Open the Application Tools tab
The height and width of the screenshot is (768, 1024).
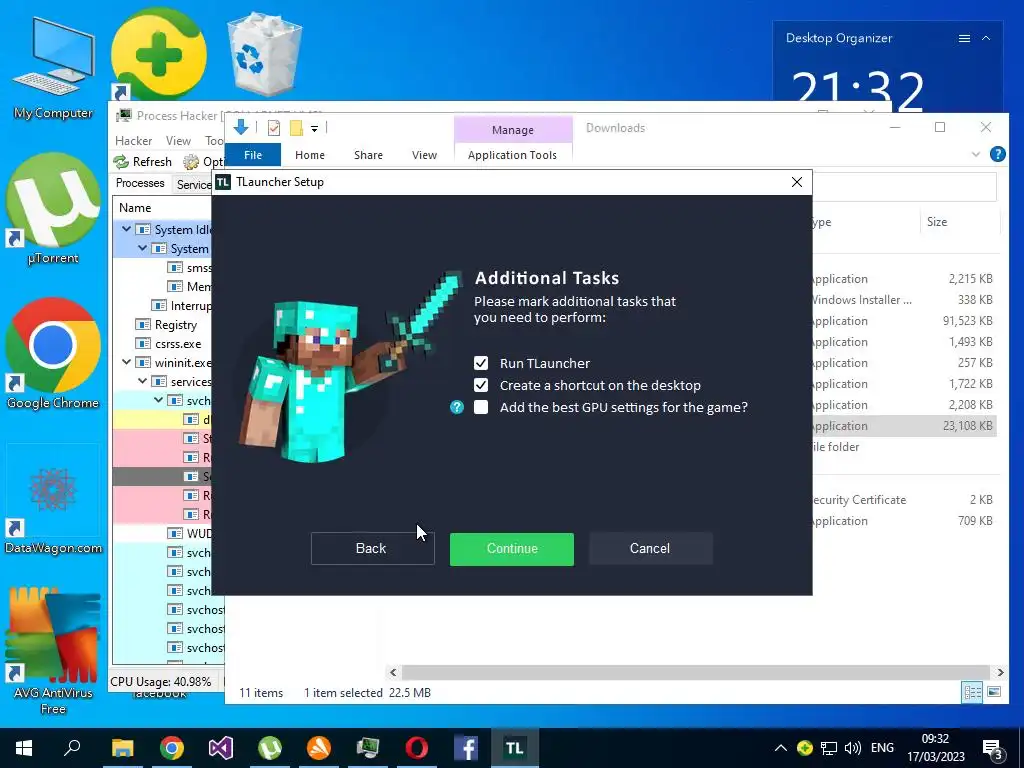point(512,155)
